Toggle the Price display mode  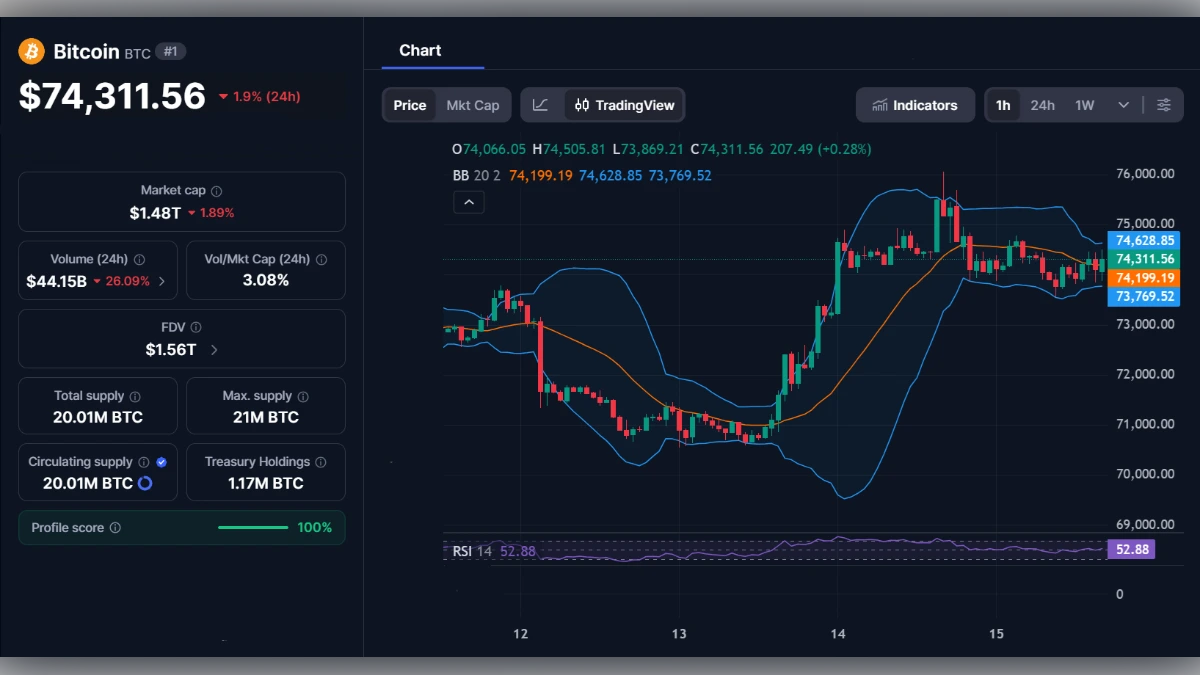[409, 104]
